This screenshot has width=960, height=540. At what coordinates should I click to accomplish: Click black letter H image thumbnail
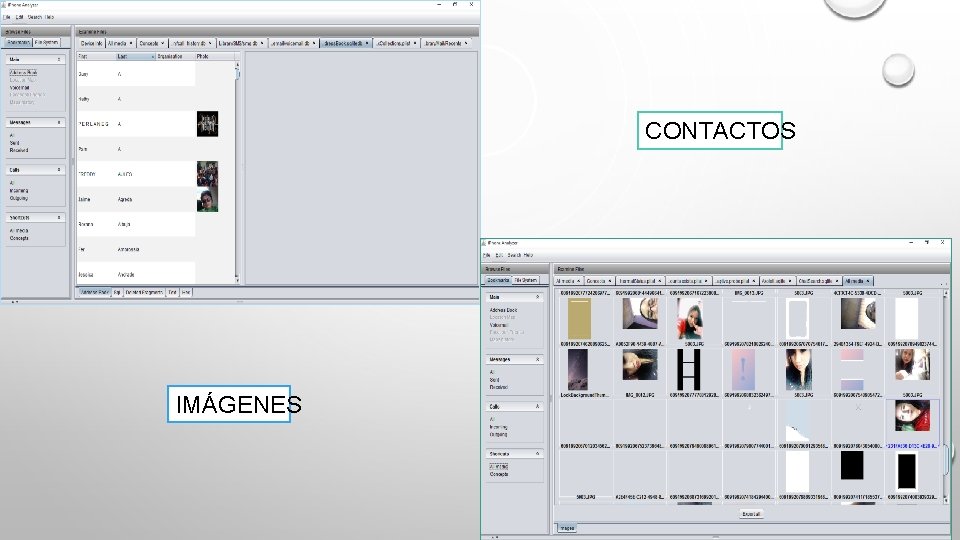click(688, 370)
